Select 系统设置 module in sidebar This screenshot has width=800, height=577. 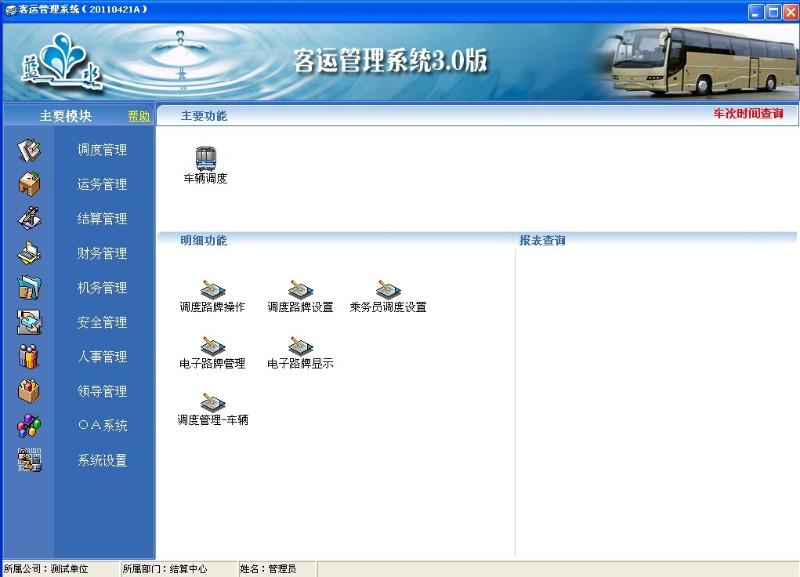[102, 460]
